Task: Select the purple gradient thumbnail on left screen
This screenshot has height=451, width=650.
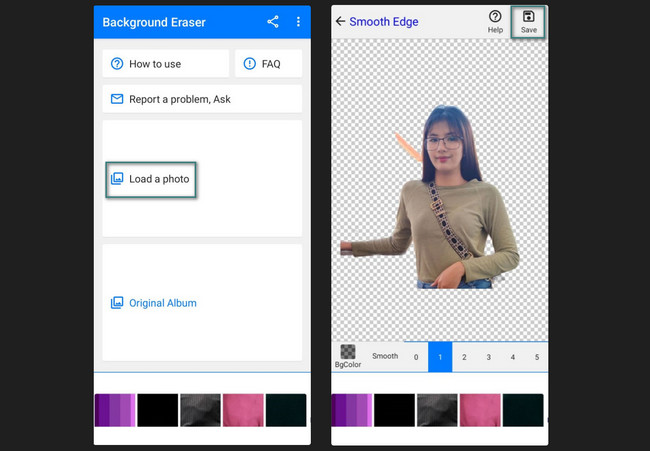Action: click(x=115, y=410)
